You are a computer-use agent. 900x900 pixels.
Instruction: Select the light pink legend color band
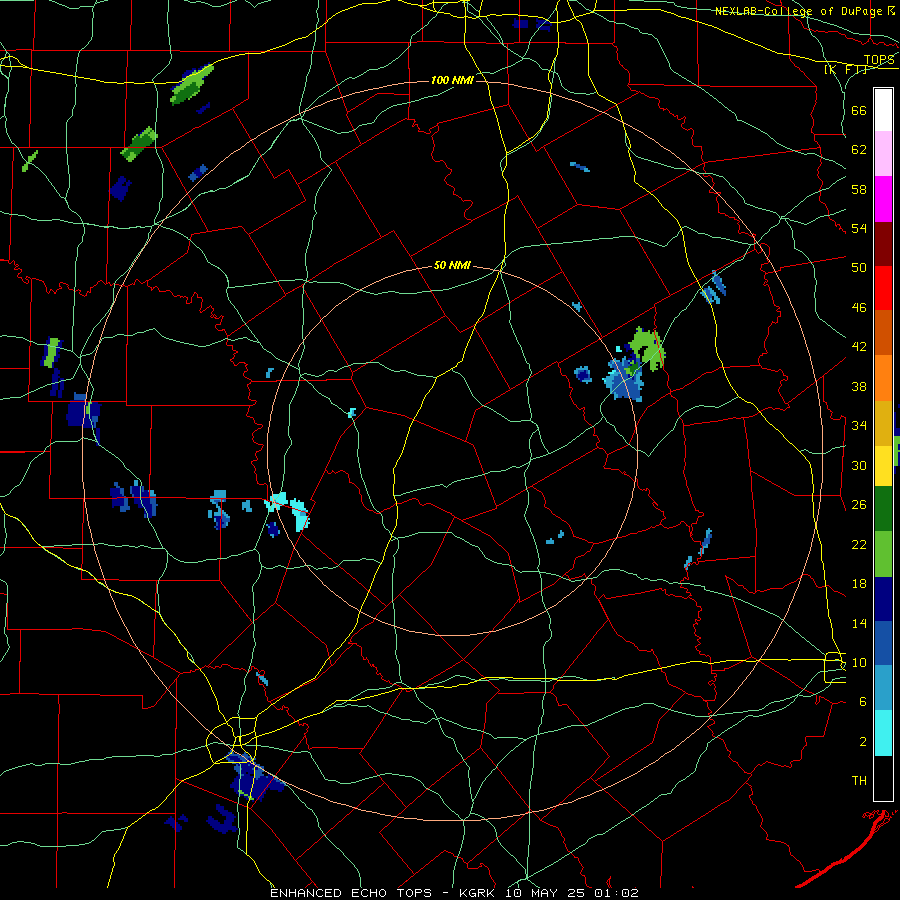pyautogui.click(x=883, y=154)
